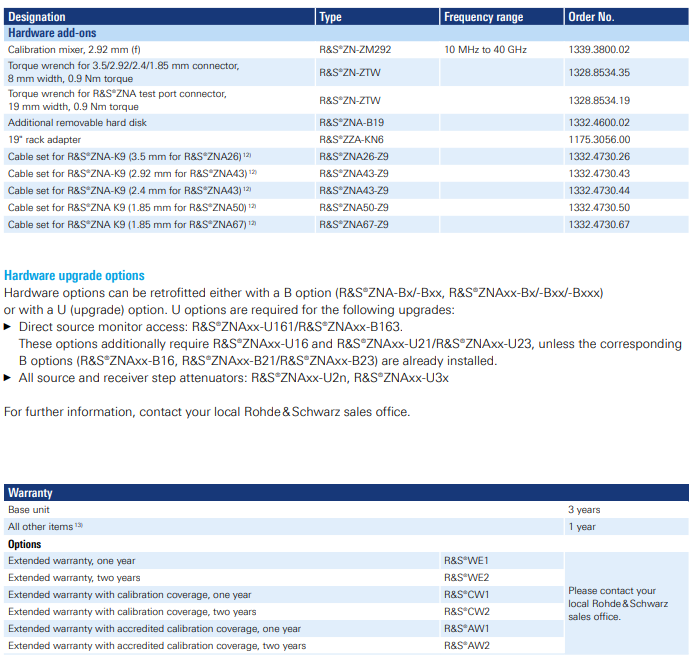Click order number 1328.8534.19
Image resolution: width=693 pixels, height=663 pixels.
pyautogui.click(x=599, y=100)
